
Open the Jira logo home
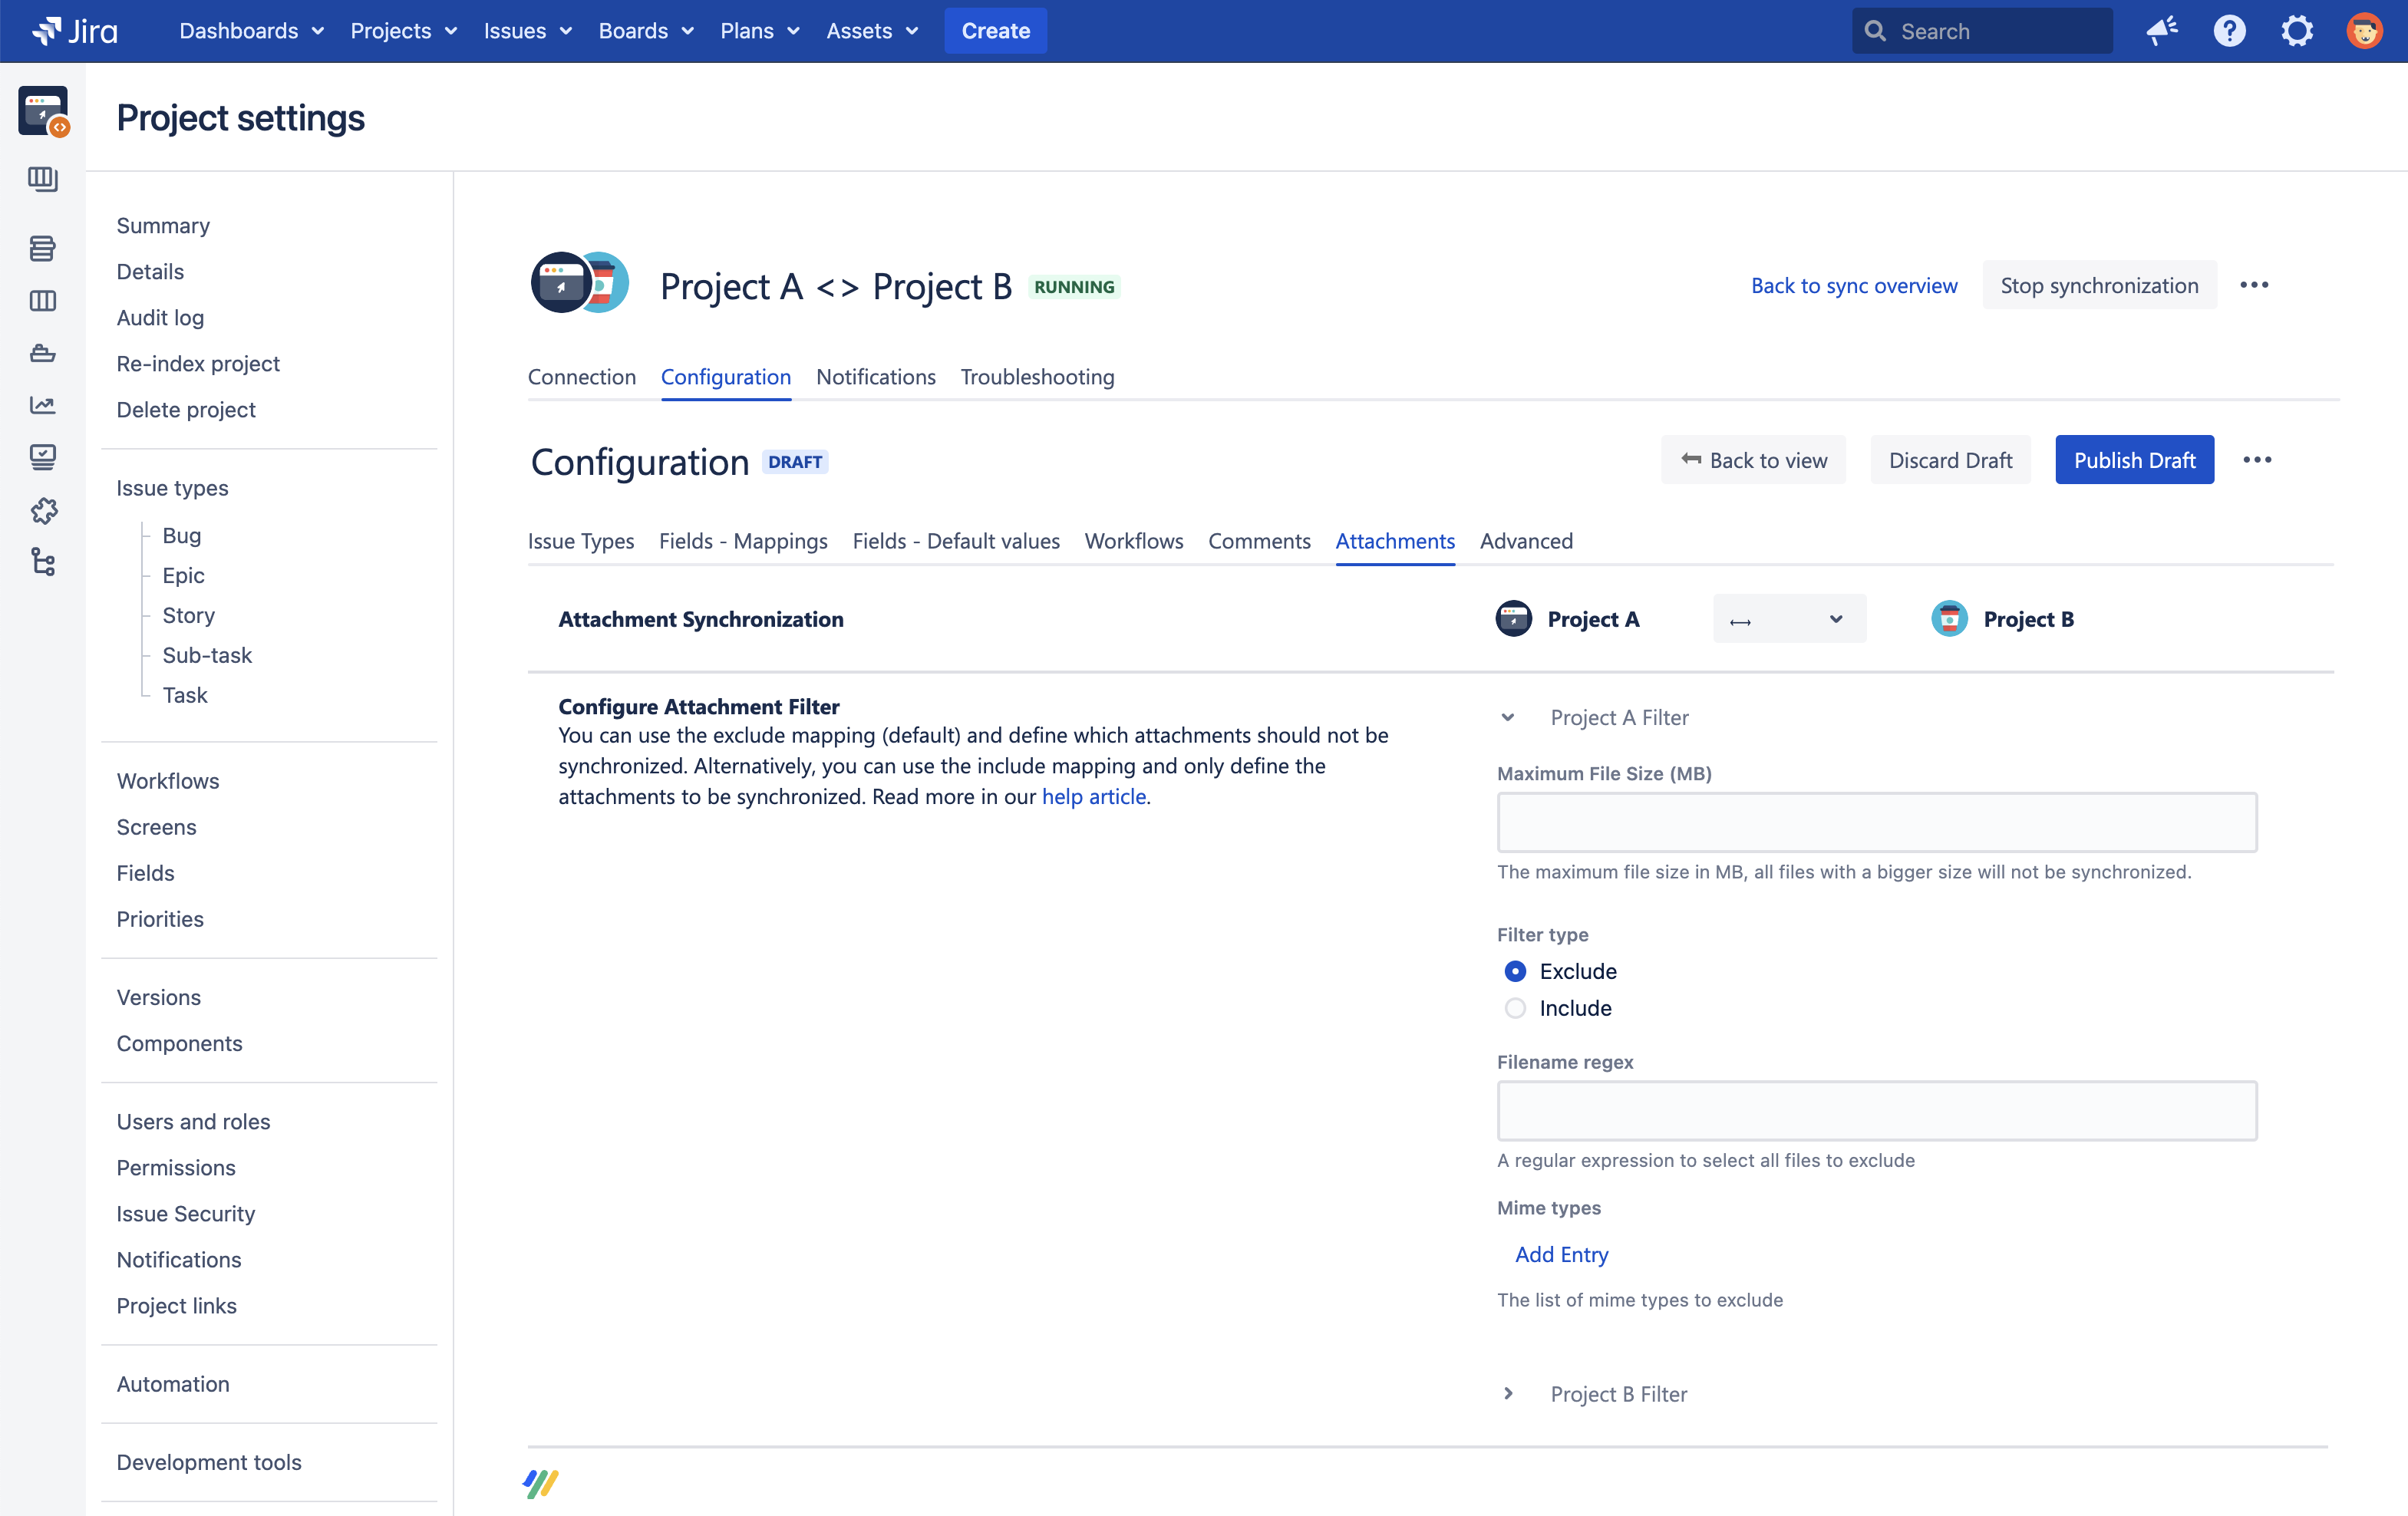coord(75,31)
